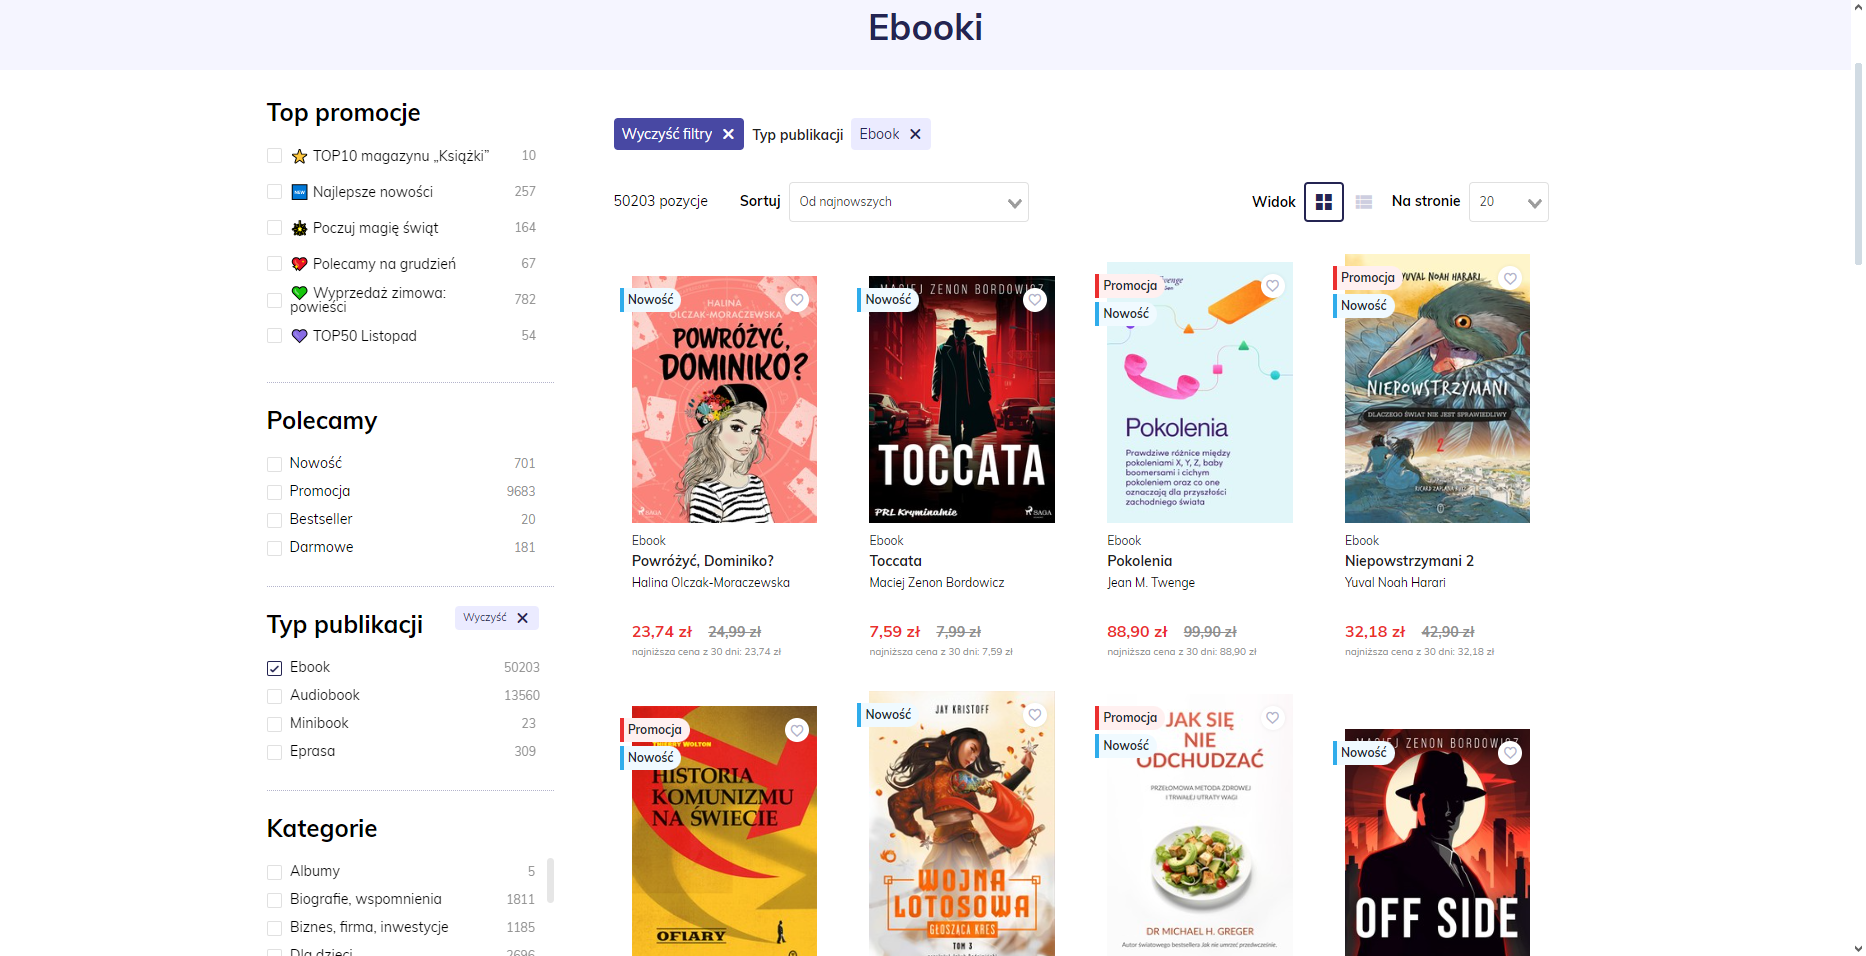Open author Halina Olczak-Moraczewska link

click(711, 583)
